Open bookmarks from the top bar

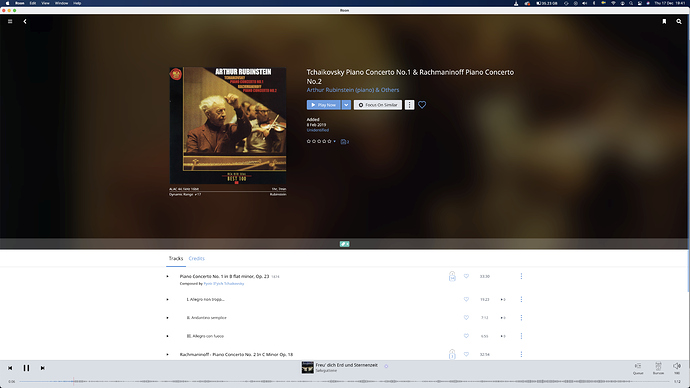[664, 21]
